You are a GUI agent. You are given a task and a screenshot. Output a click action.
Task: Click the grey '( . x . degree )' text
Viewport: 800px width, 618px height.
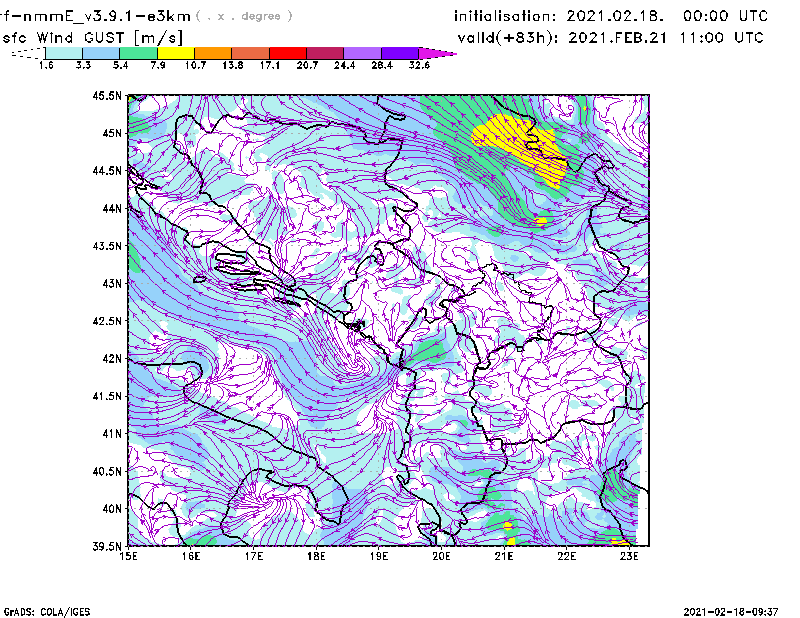click(244, 16)
